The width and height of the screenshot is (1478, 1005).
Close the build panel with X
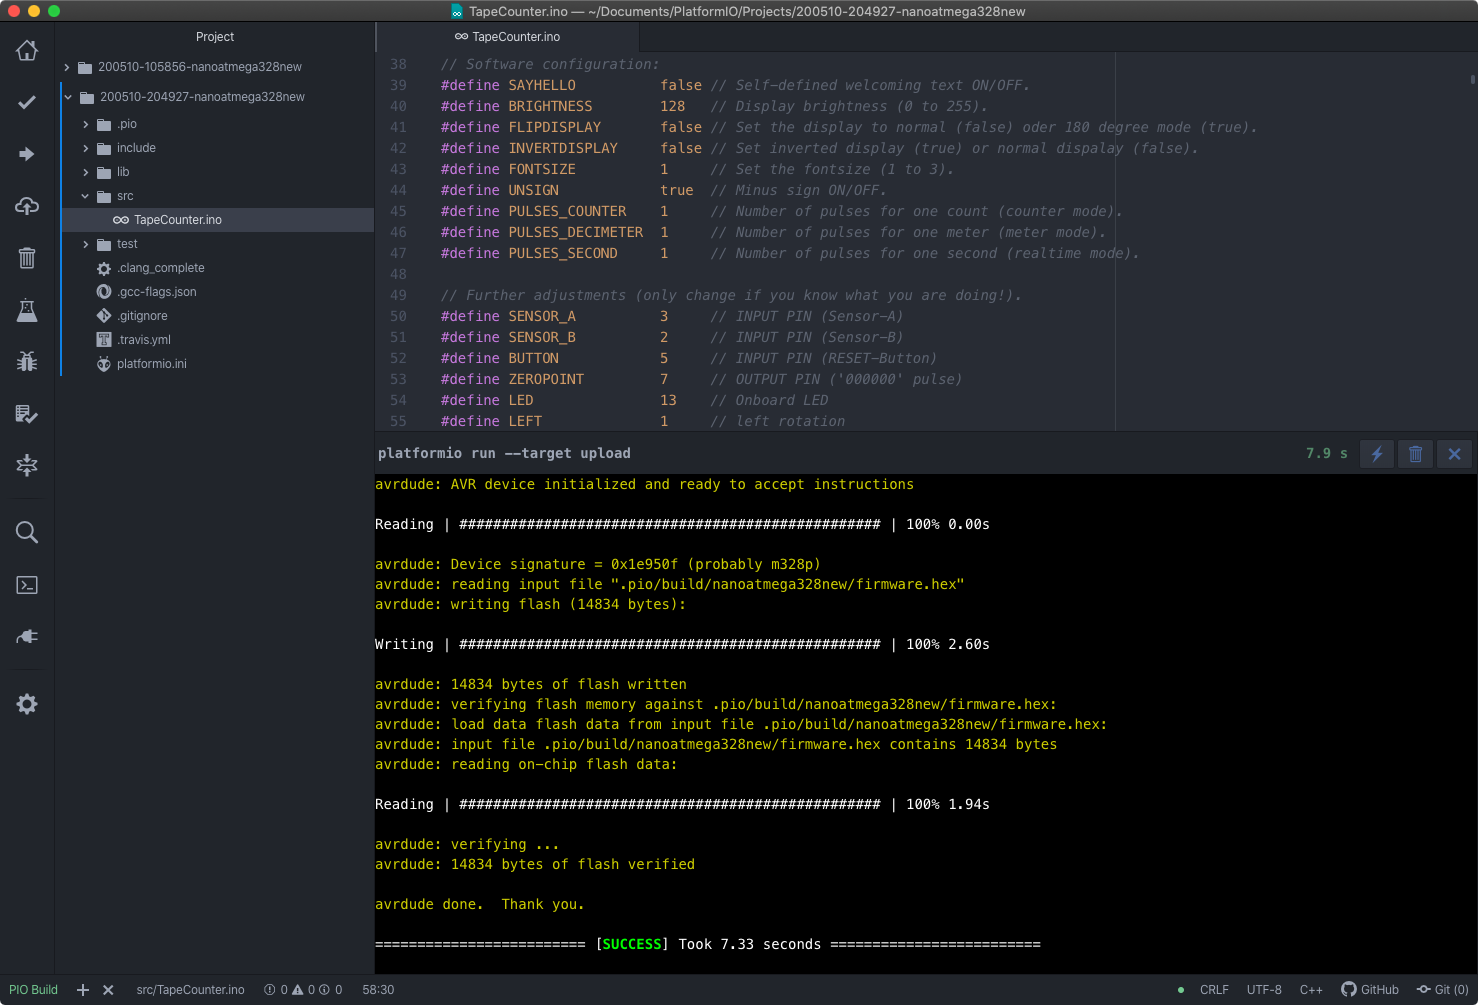[x=1455, y=454]
